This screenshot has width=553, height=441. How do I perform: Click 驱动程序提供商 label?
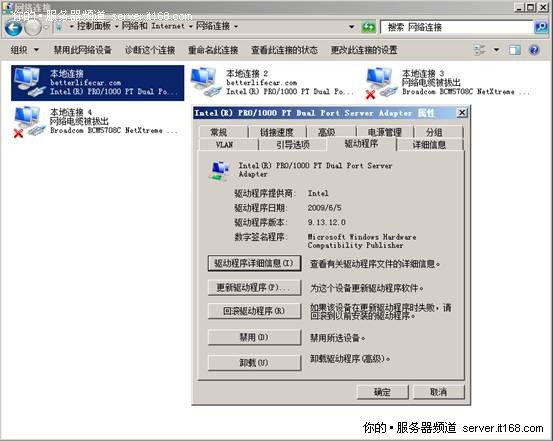tap(265, 193)
